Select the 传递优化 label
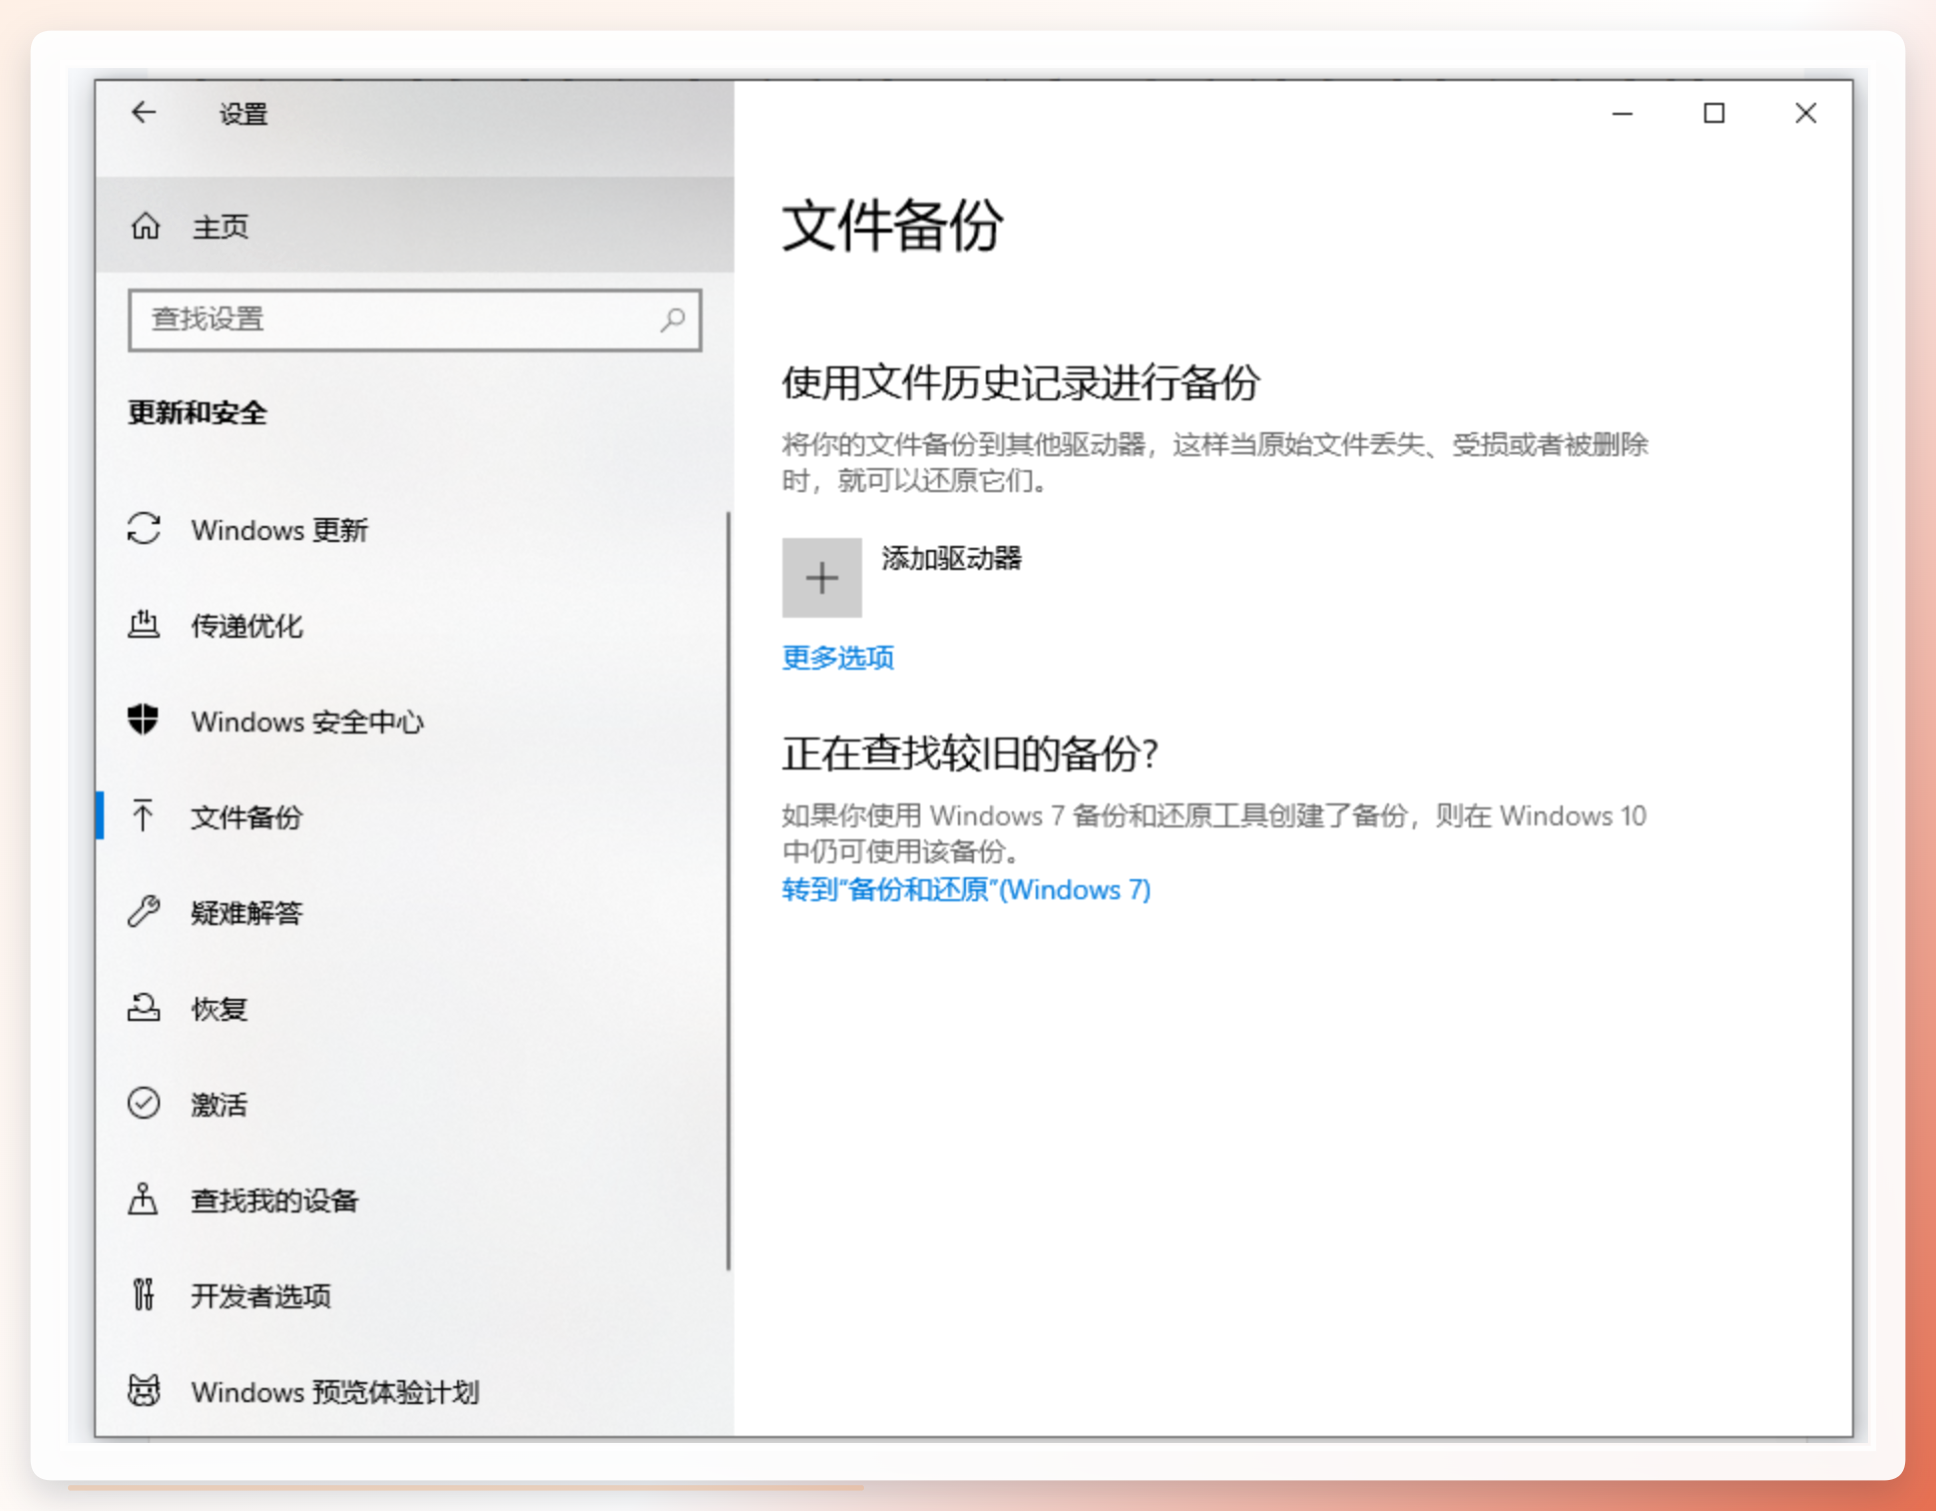The image size is (1936, 1511). [247, 626]
